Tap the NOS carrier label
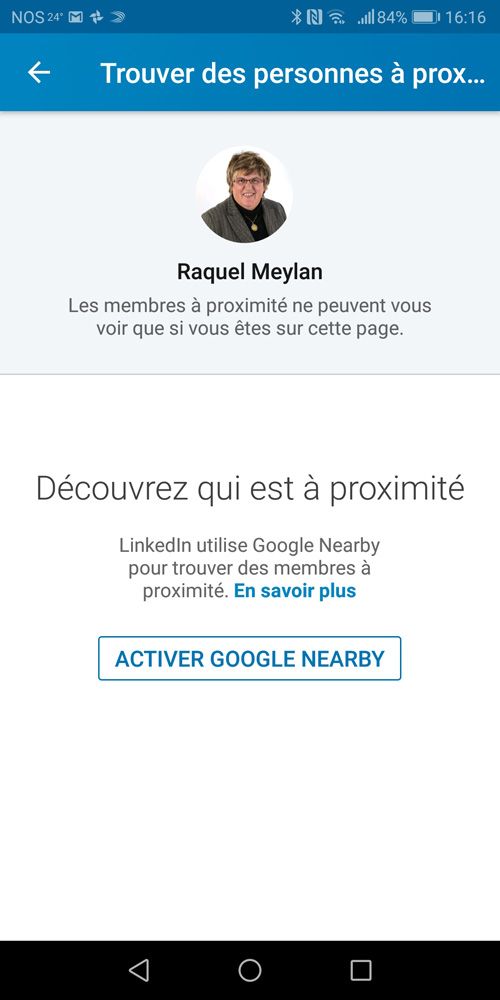500x1000 pixels. tap(27, 17)
